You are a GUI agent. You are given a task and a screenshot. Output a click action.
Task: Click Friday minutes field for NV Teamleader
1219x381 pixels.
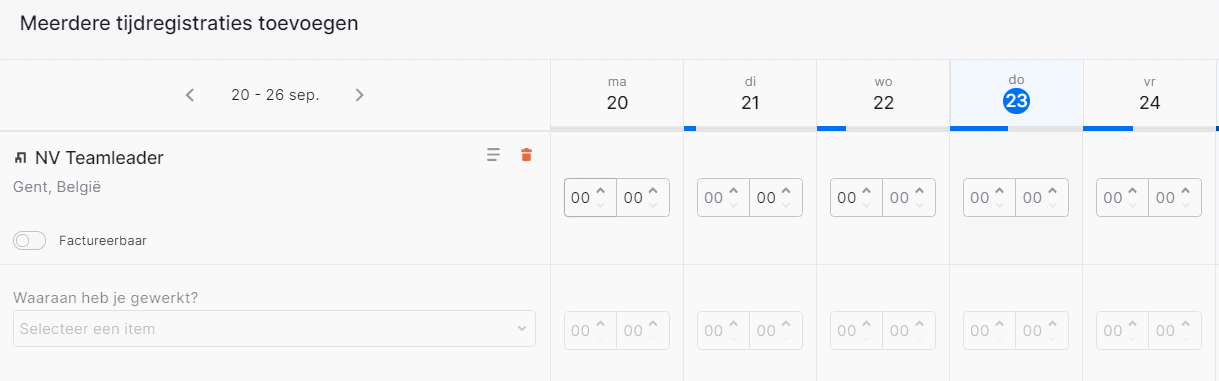pyautogui.click(x=1175, y=198)
